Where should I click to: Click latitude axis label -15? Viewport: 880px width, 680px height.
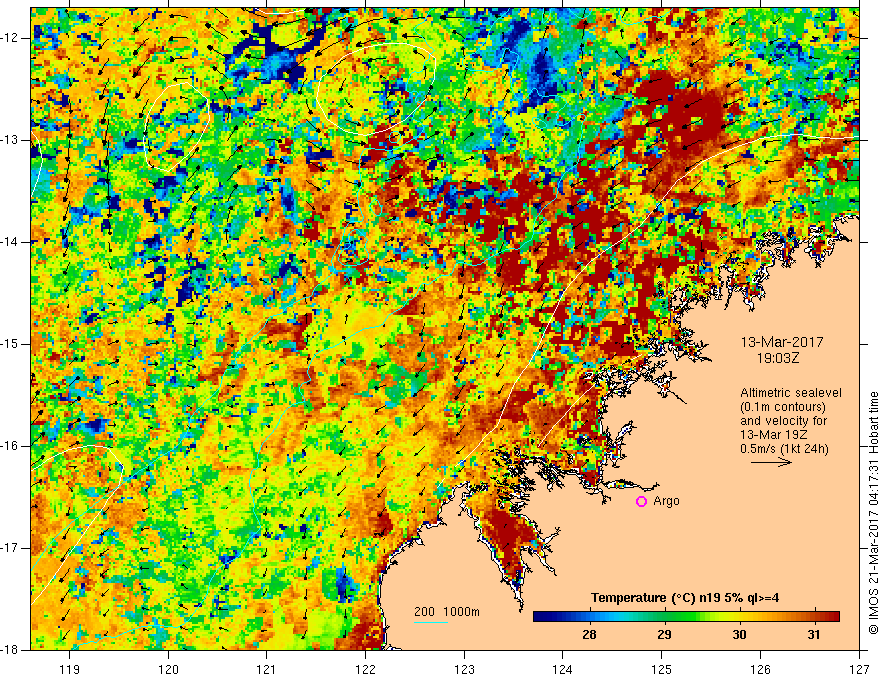pos(12,344)
